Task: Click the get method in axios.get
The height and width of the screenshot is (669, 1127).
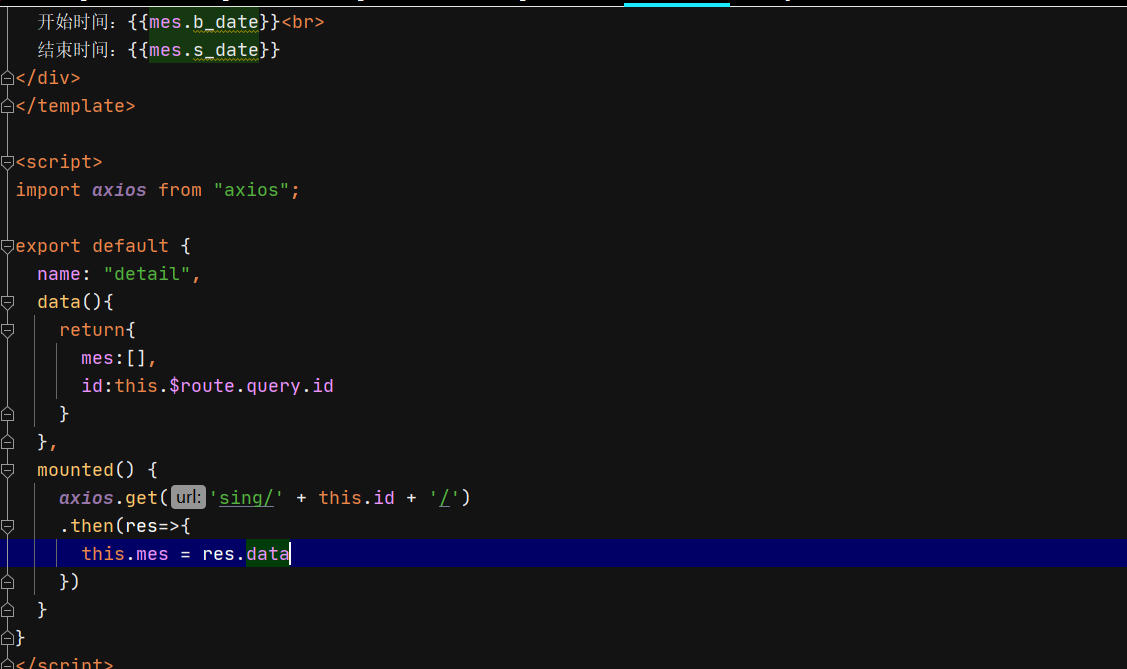Action: pos(141,498)
